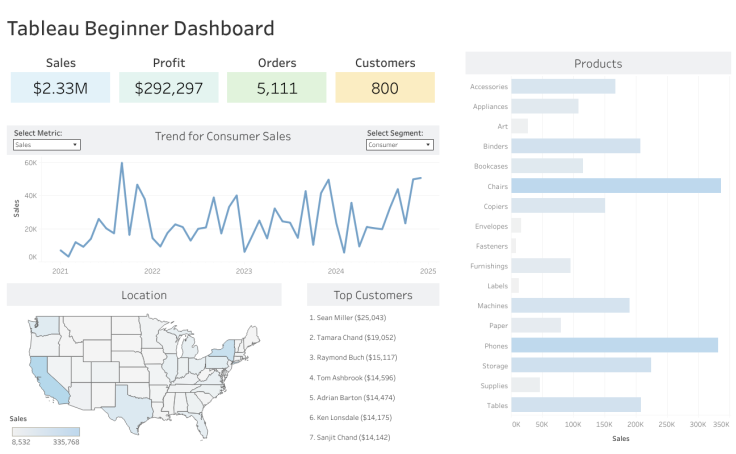Click the Sales color legend gradient

45,431
